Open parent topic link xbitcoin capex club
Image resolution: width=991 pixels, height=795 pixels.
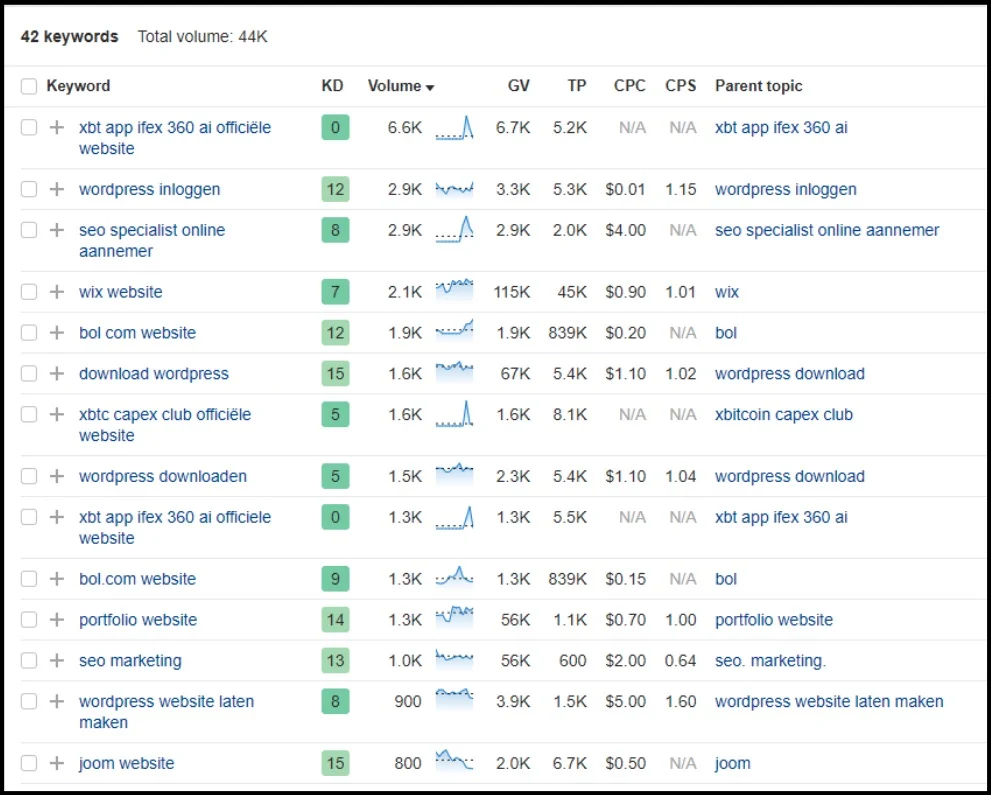(x=784, y=415)
